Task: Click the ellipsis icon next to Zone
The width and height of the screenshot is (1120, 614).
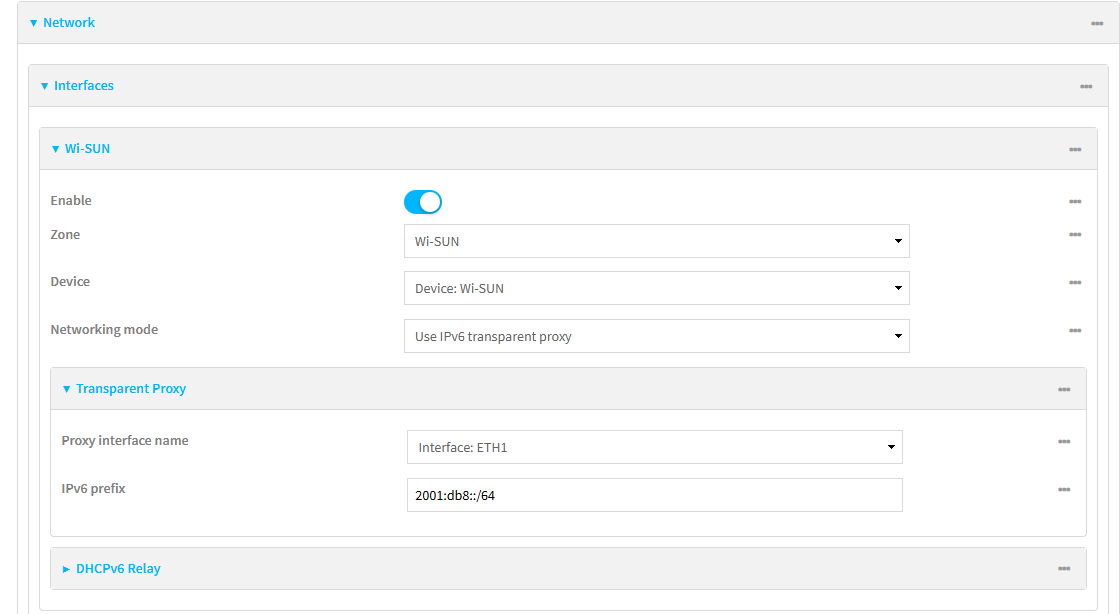Action: (1075, 235)
